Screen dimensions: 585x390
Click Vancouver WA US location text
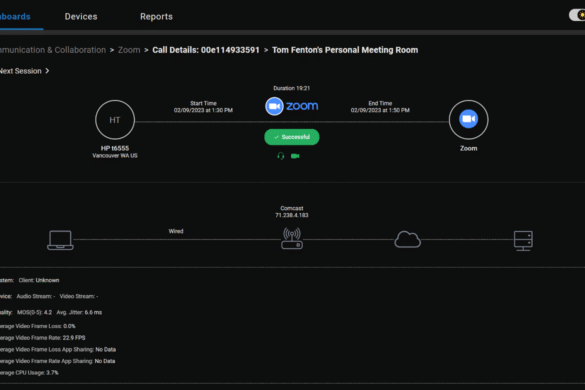[x=115, y=156]
